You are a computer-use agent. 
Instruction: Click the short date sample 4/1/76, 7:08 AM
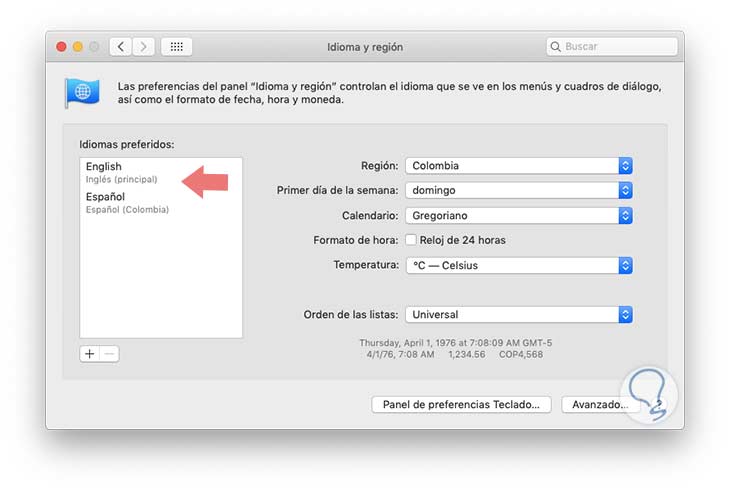[400, 354]
